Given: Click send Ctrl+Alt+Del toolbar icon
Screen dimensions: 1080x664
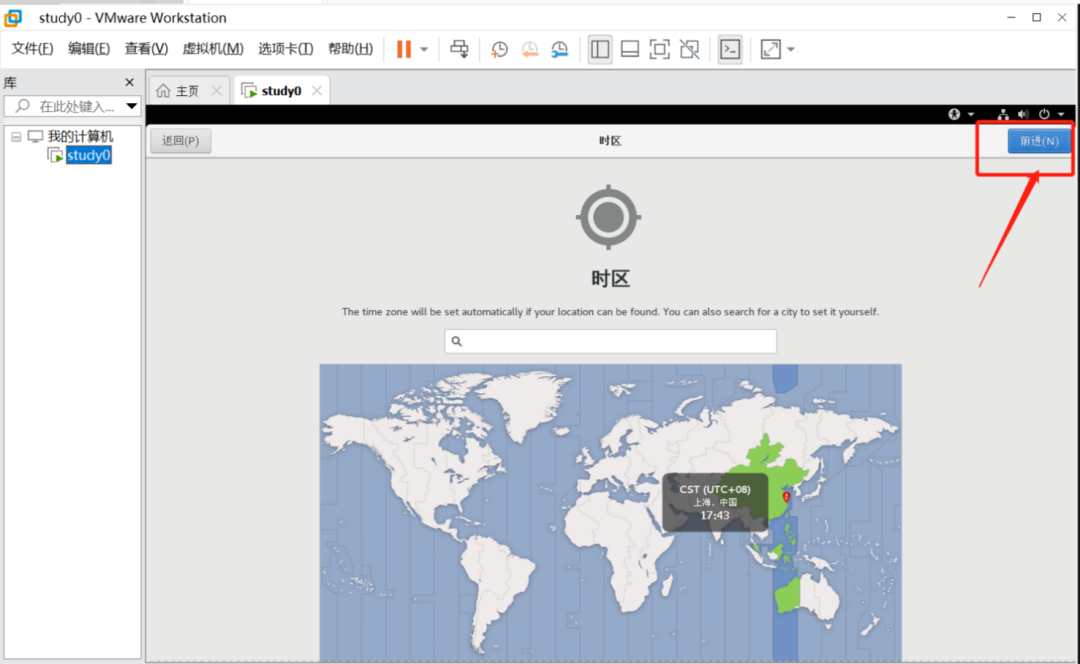Looking at the screenshot, I should [459, 49].
